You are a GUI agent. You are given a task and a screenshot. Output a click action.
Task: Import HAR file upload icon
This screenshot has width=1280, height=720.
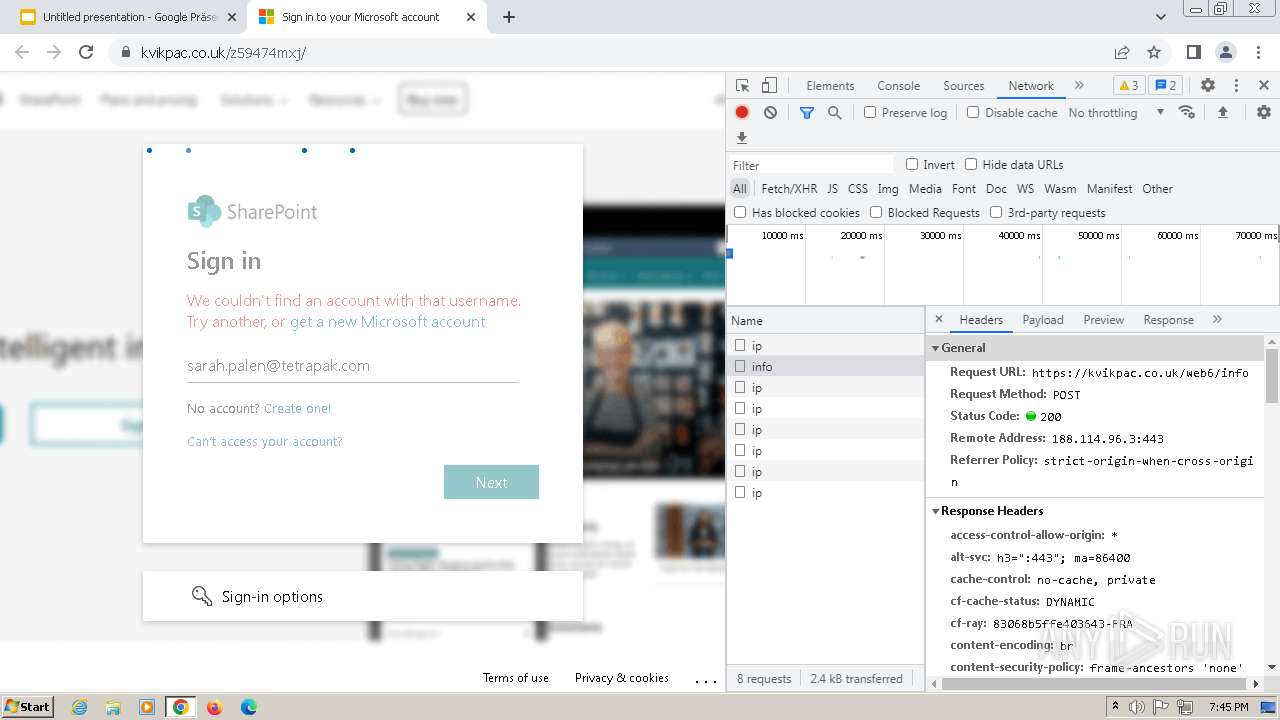click(x=1222, y=112)
